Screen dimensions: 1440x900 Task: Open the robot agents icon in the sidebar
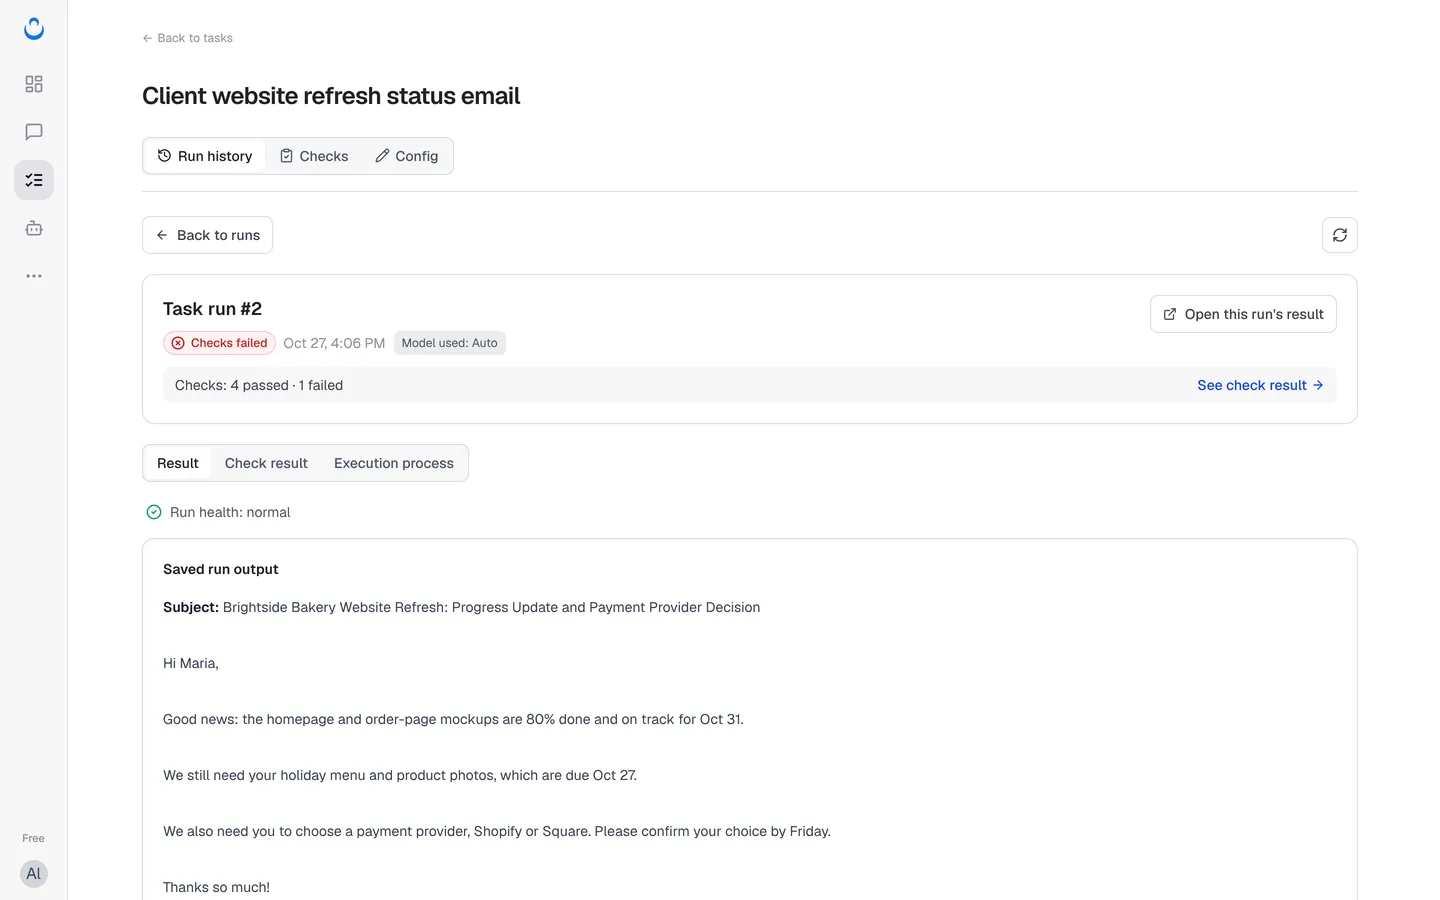[x=34, y=228]
